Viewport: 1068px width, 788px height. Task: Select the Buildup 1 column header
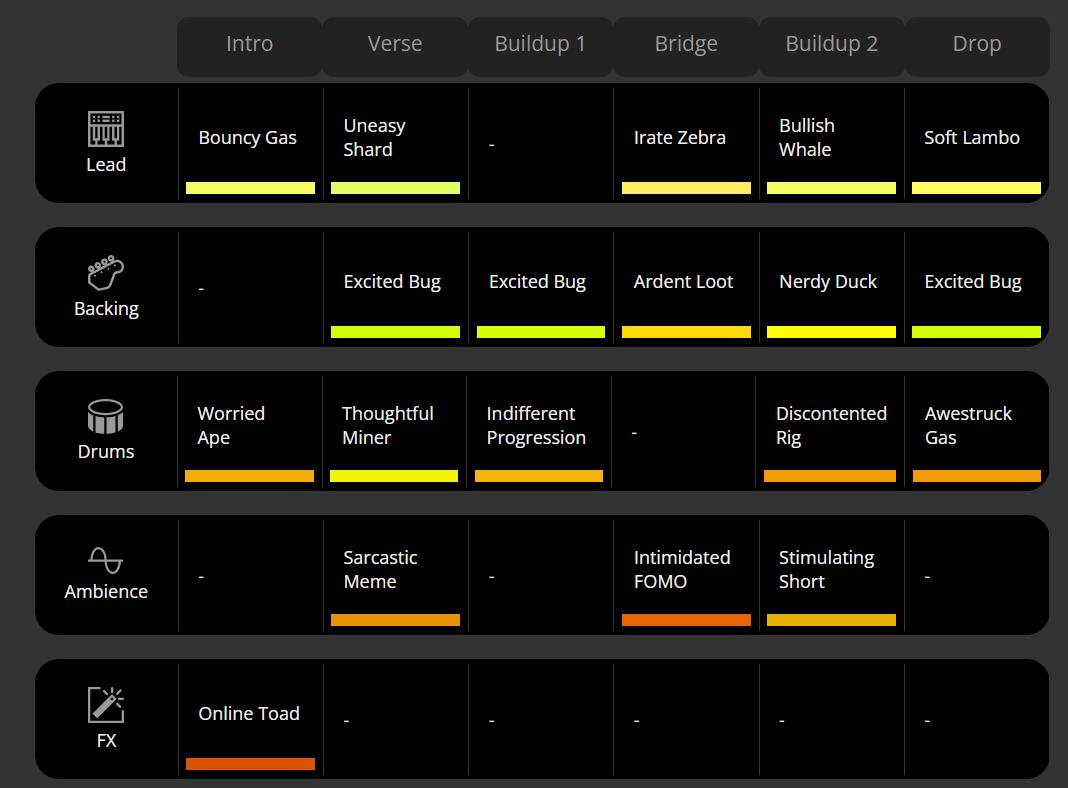point(540,45)
